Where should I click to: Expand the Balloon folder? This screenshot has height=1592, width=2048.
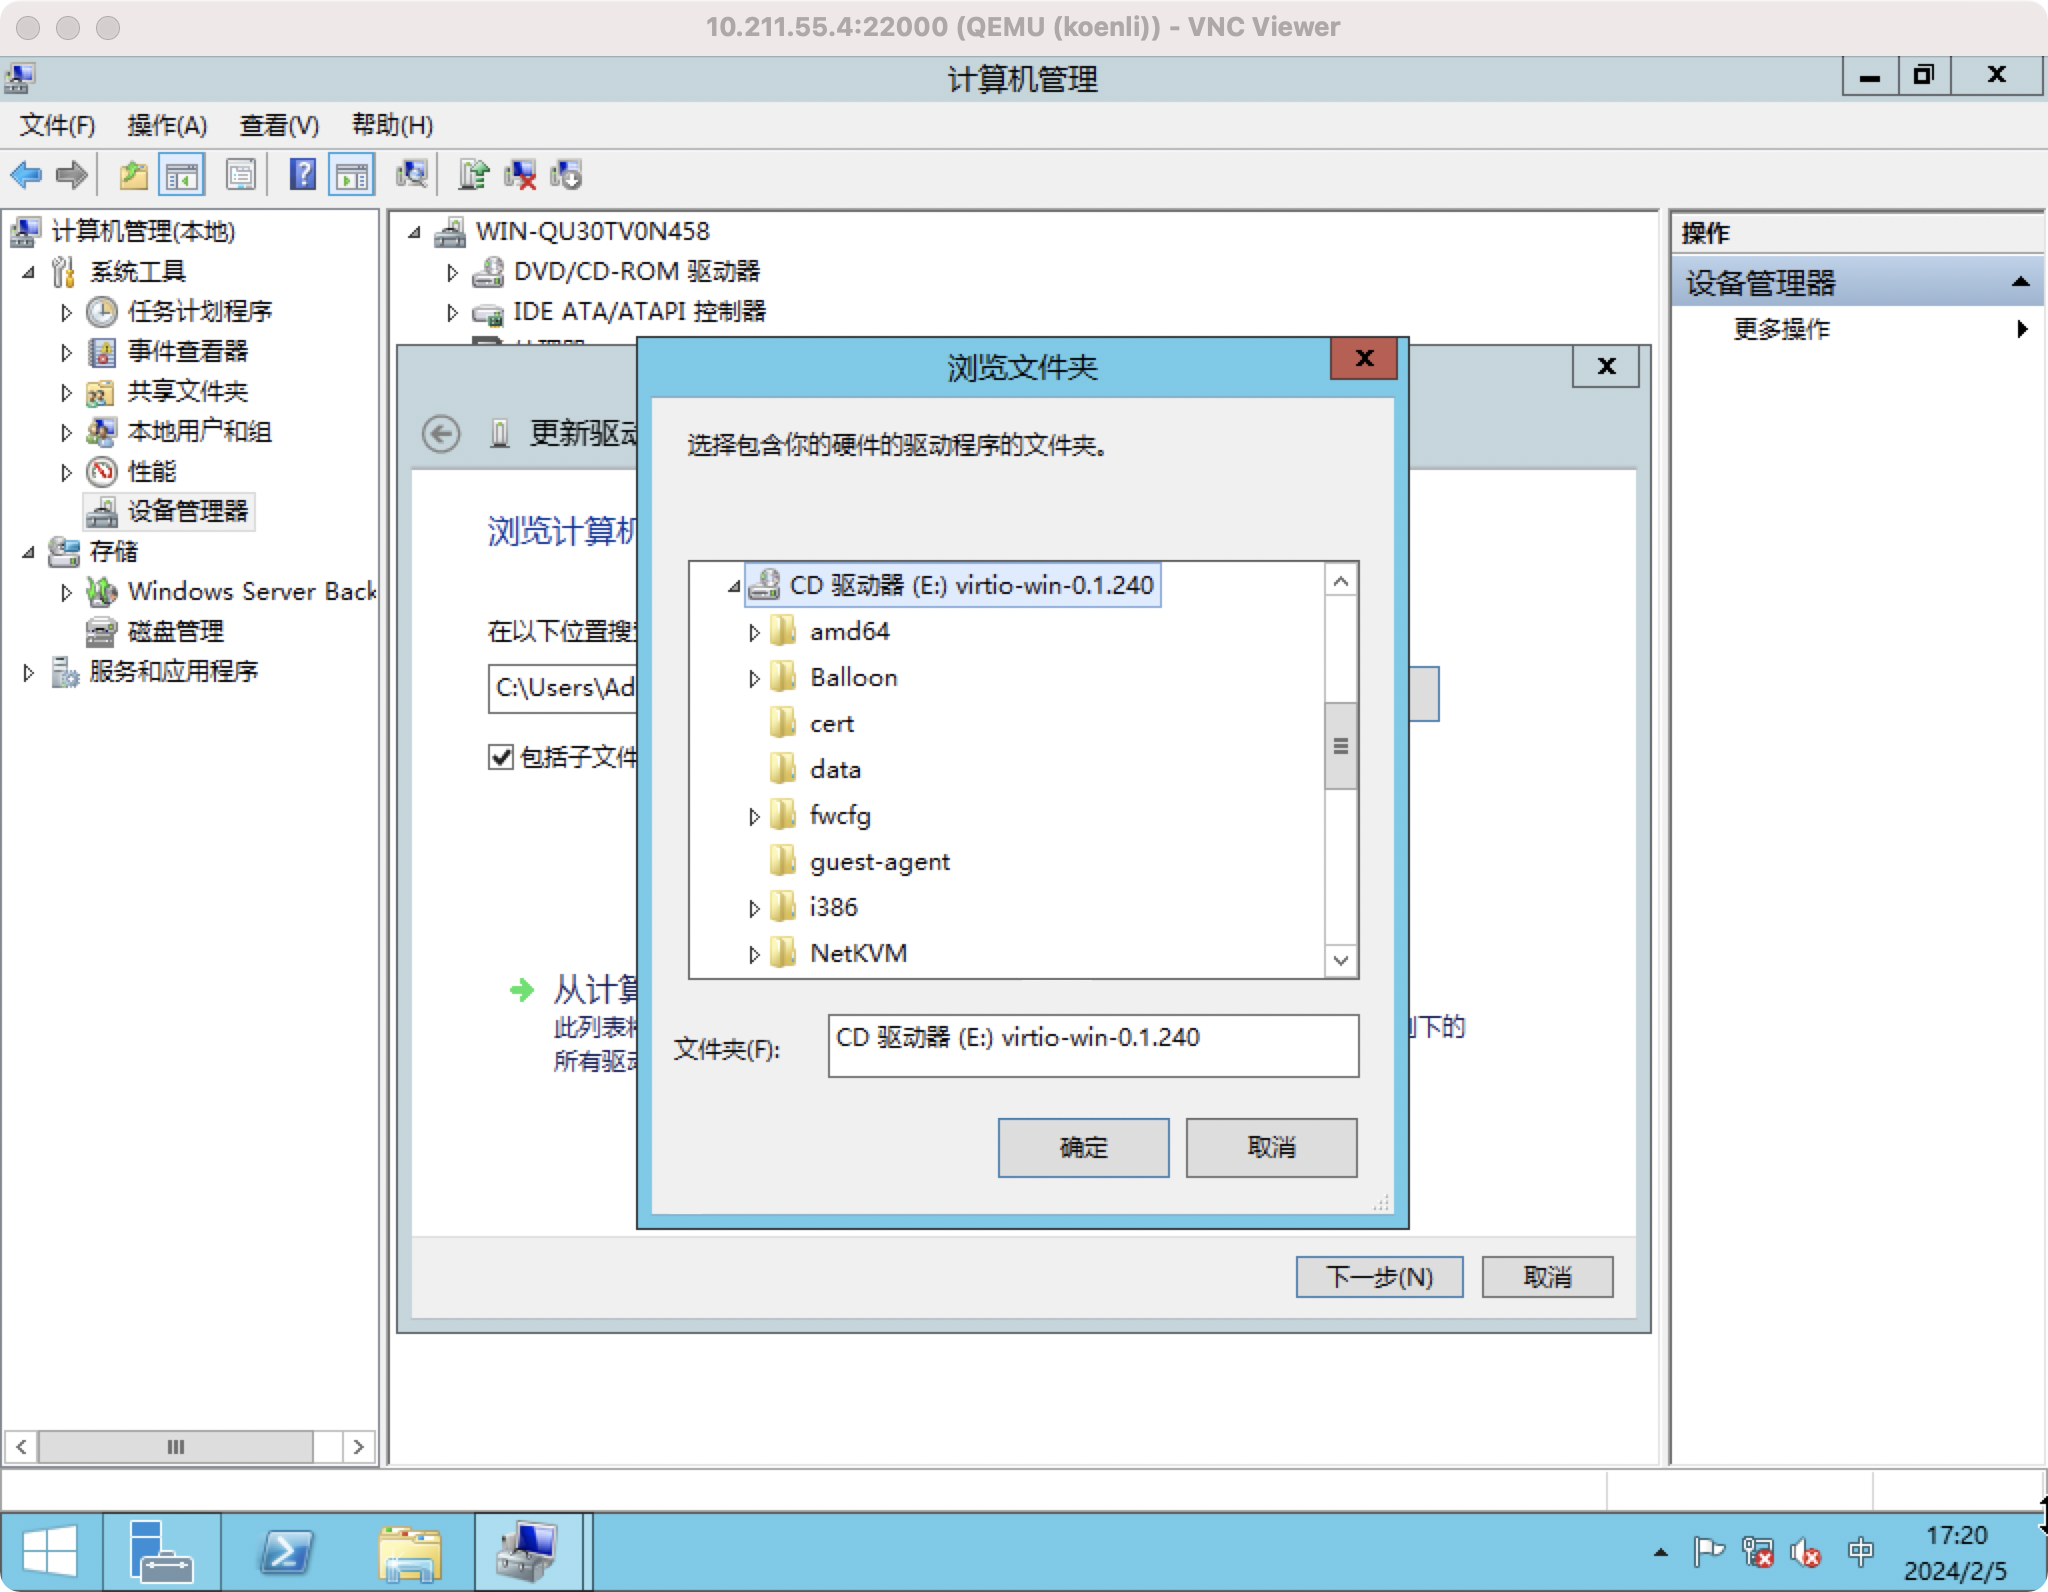pyautogui.click(x=752, y=678)
